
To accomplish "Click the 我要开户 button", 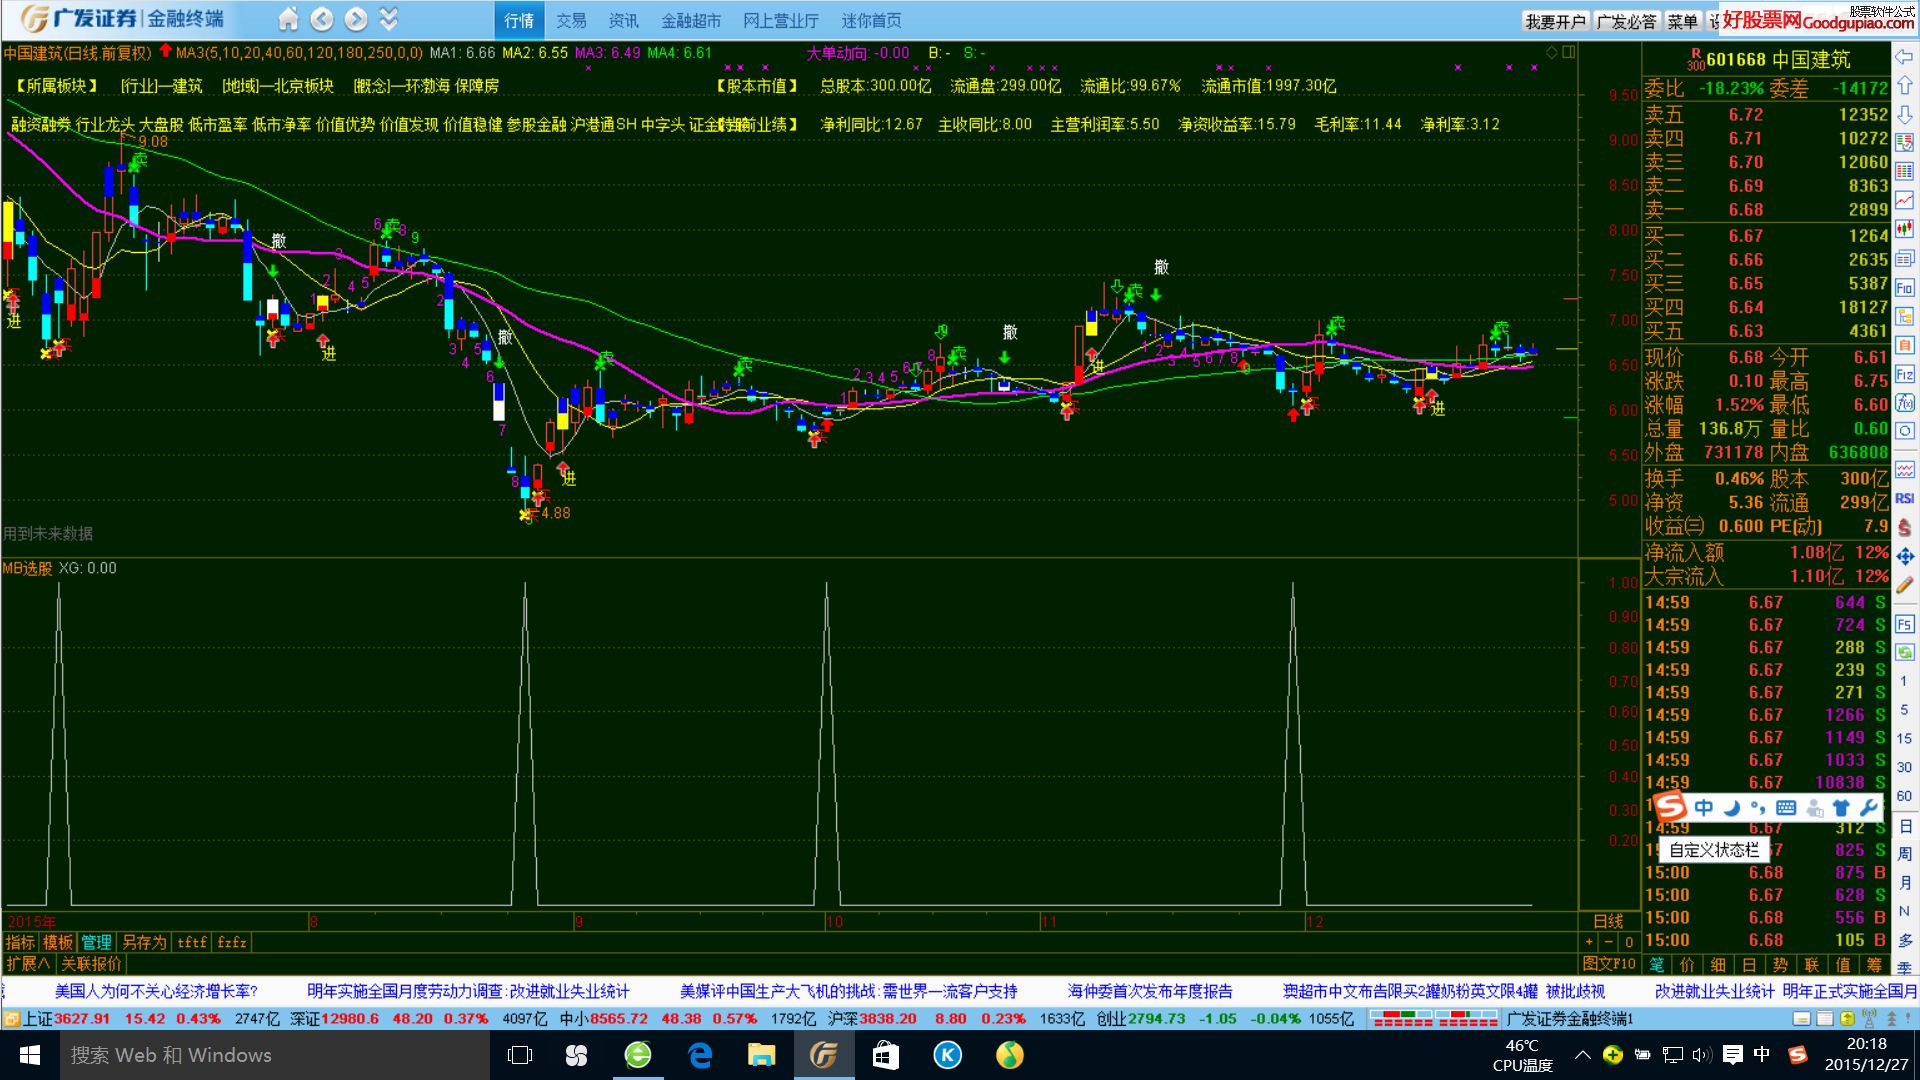I will 1555,21.
